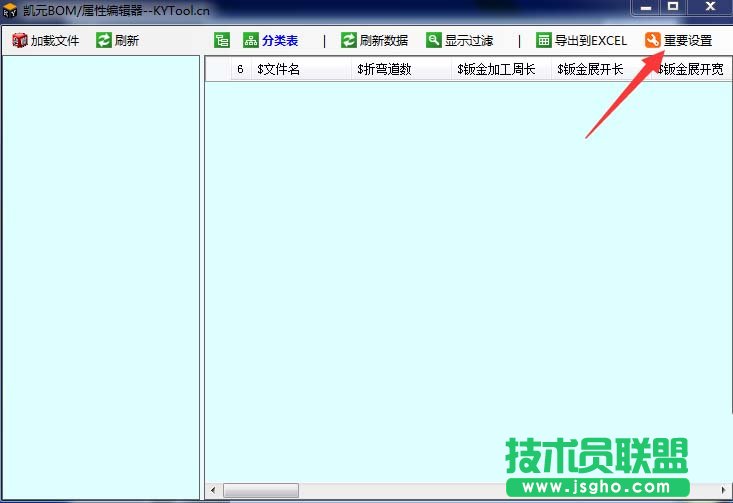Click the horizontal scrollbar thumb
The width and height of the screenshot is (733, 503).
tap(261, 490)
